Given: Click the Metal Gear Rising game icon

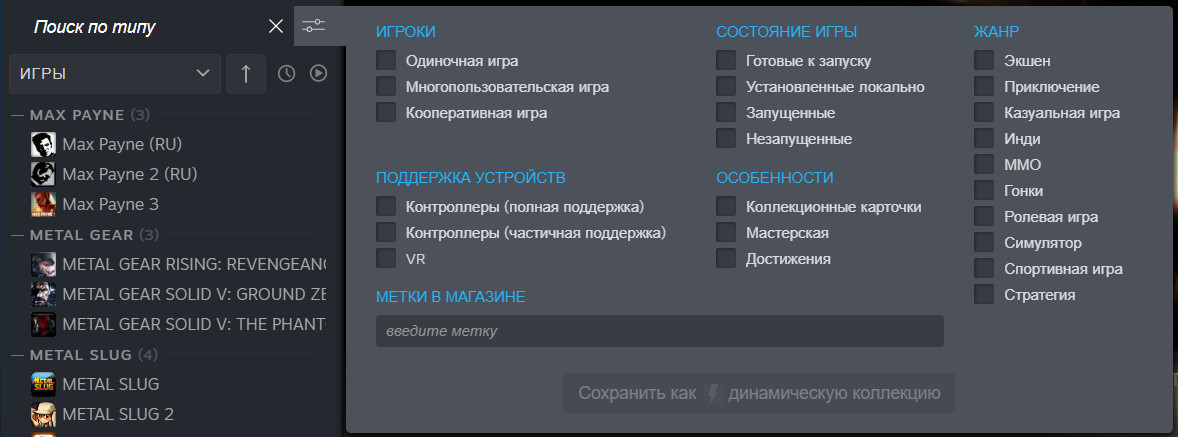Looking at the screenshot, I should [43, 265].
